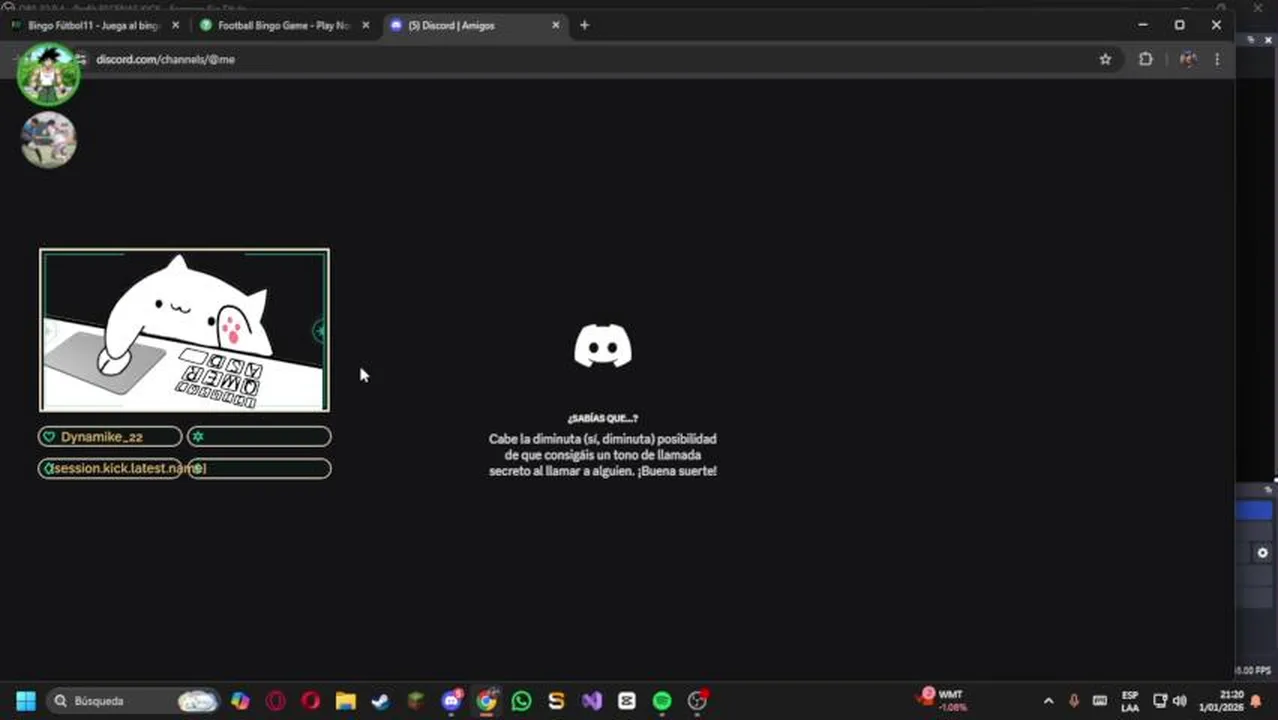Bookmark this page with the star icon
The image size is (1278, 720).
(1105, 59)
